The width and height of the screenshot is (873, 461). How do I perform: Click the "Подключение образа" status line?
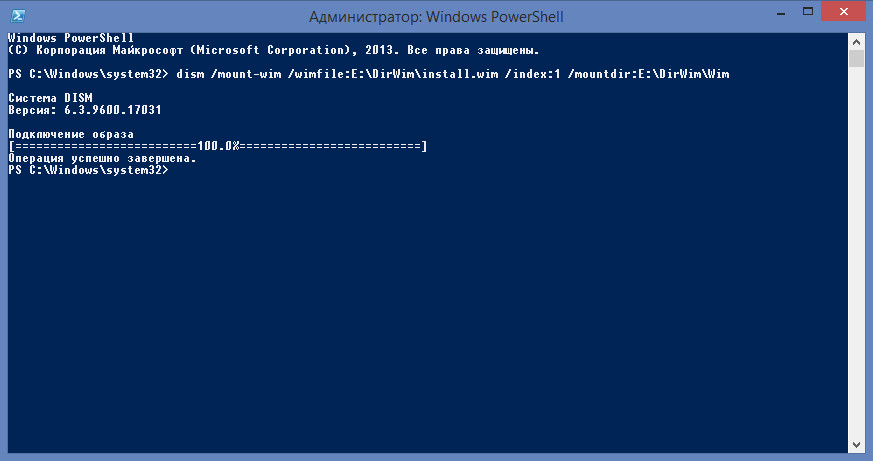[x=70, y=134]
